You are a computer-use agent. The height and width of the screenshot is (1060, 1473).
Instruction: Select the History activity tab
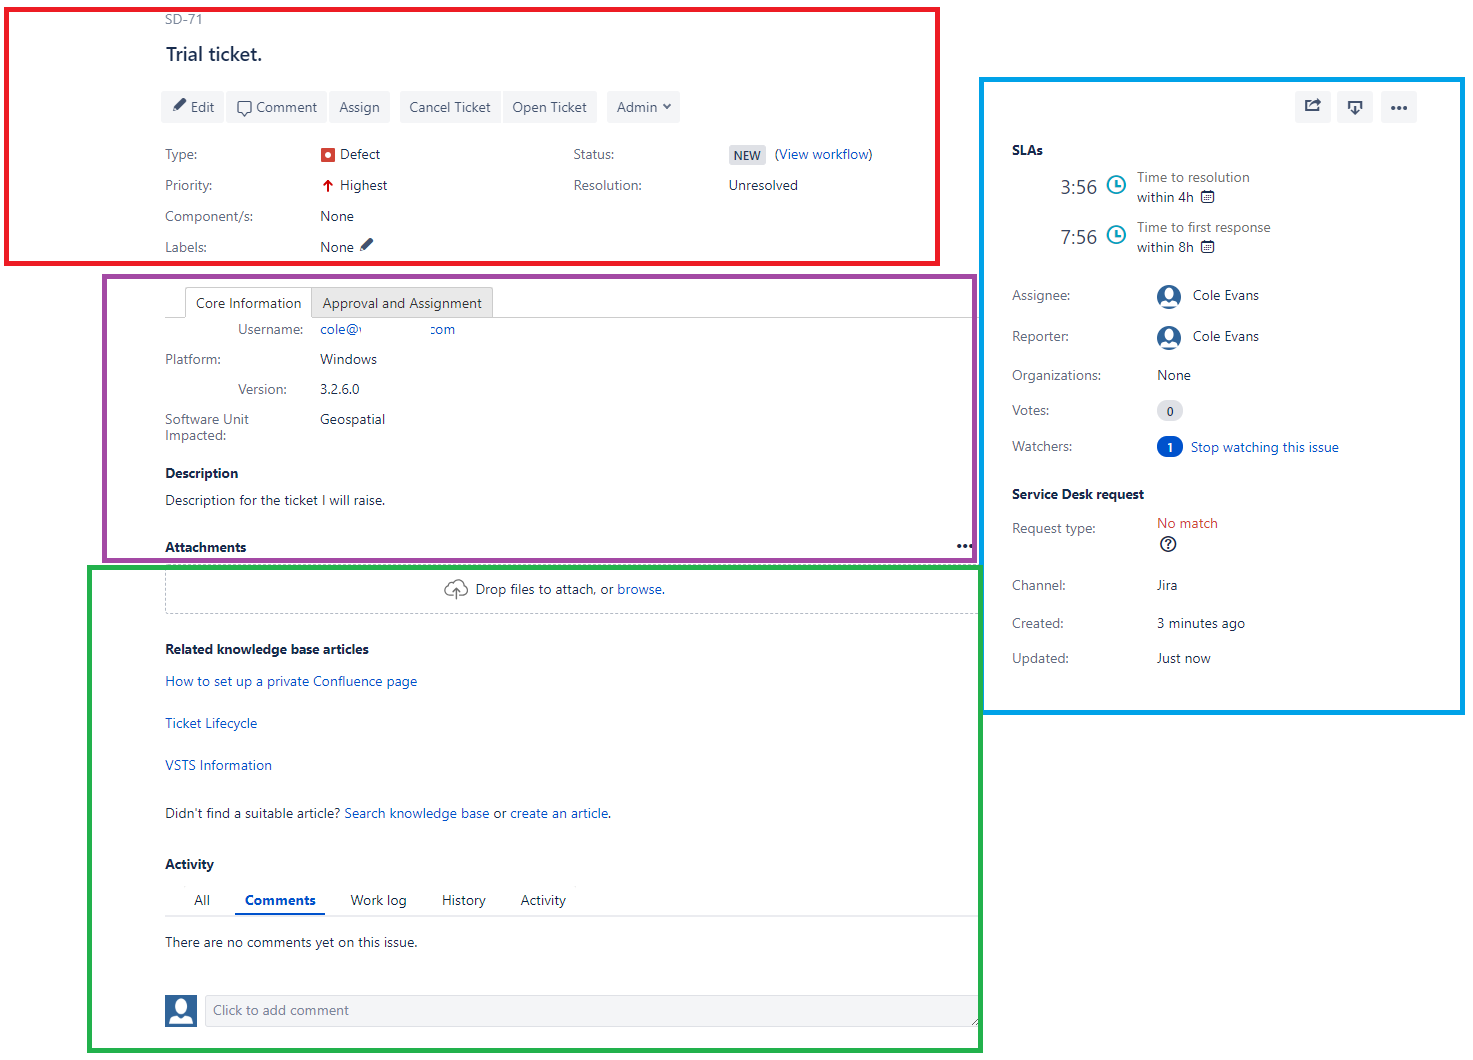464,900
